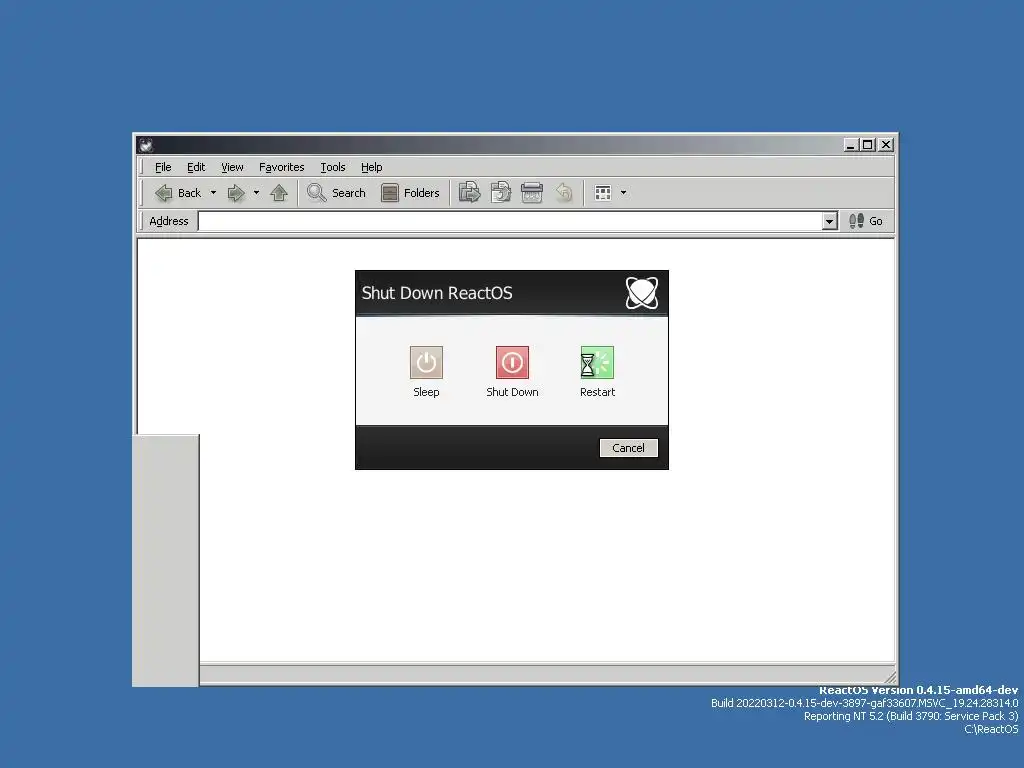The image size is (1024, 768).
Task: Click the Sleep power icon
Action: pyautogui.click(x=426, y=362)
